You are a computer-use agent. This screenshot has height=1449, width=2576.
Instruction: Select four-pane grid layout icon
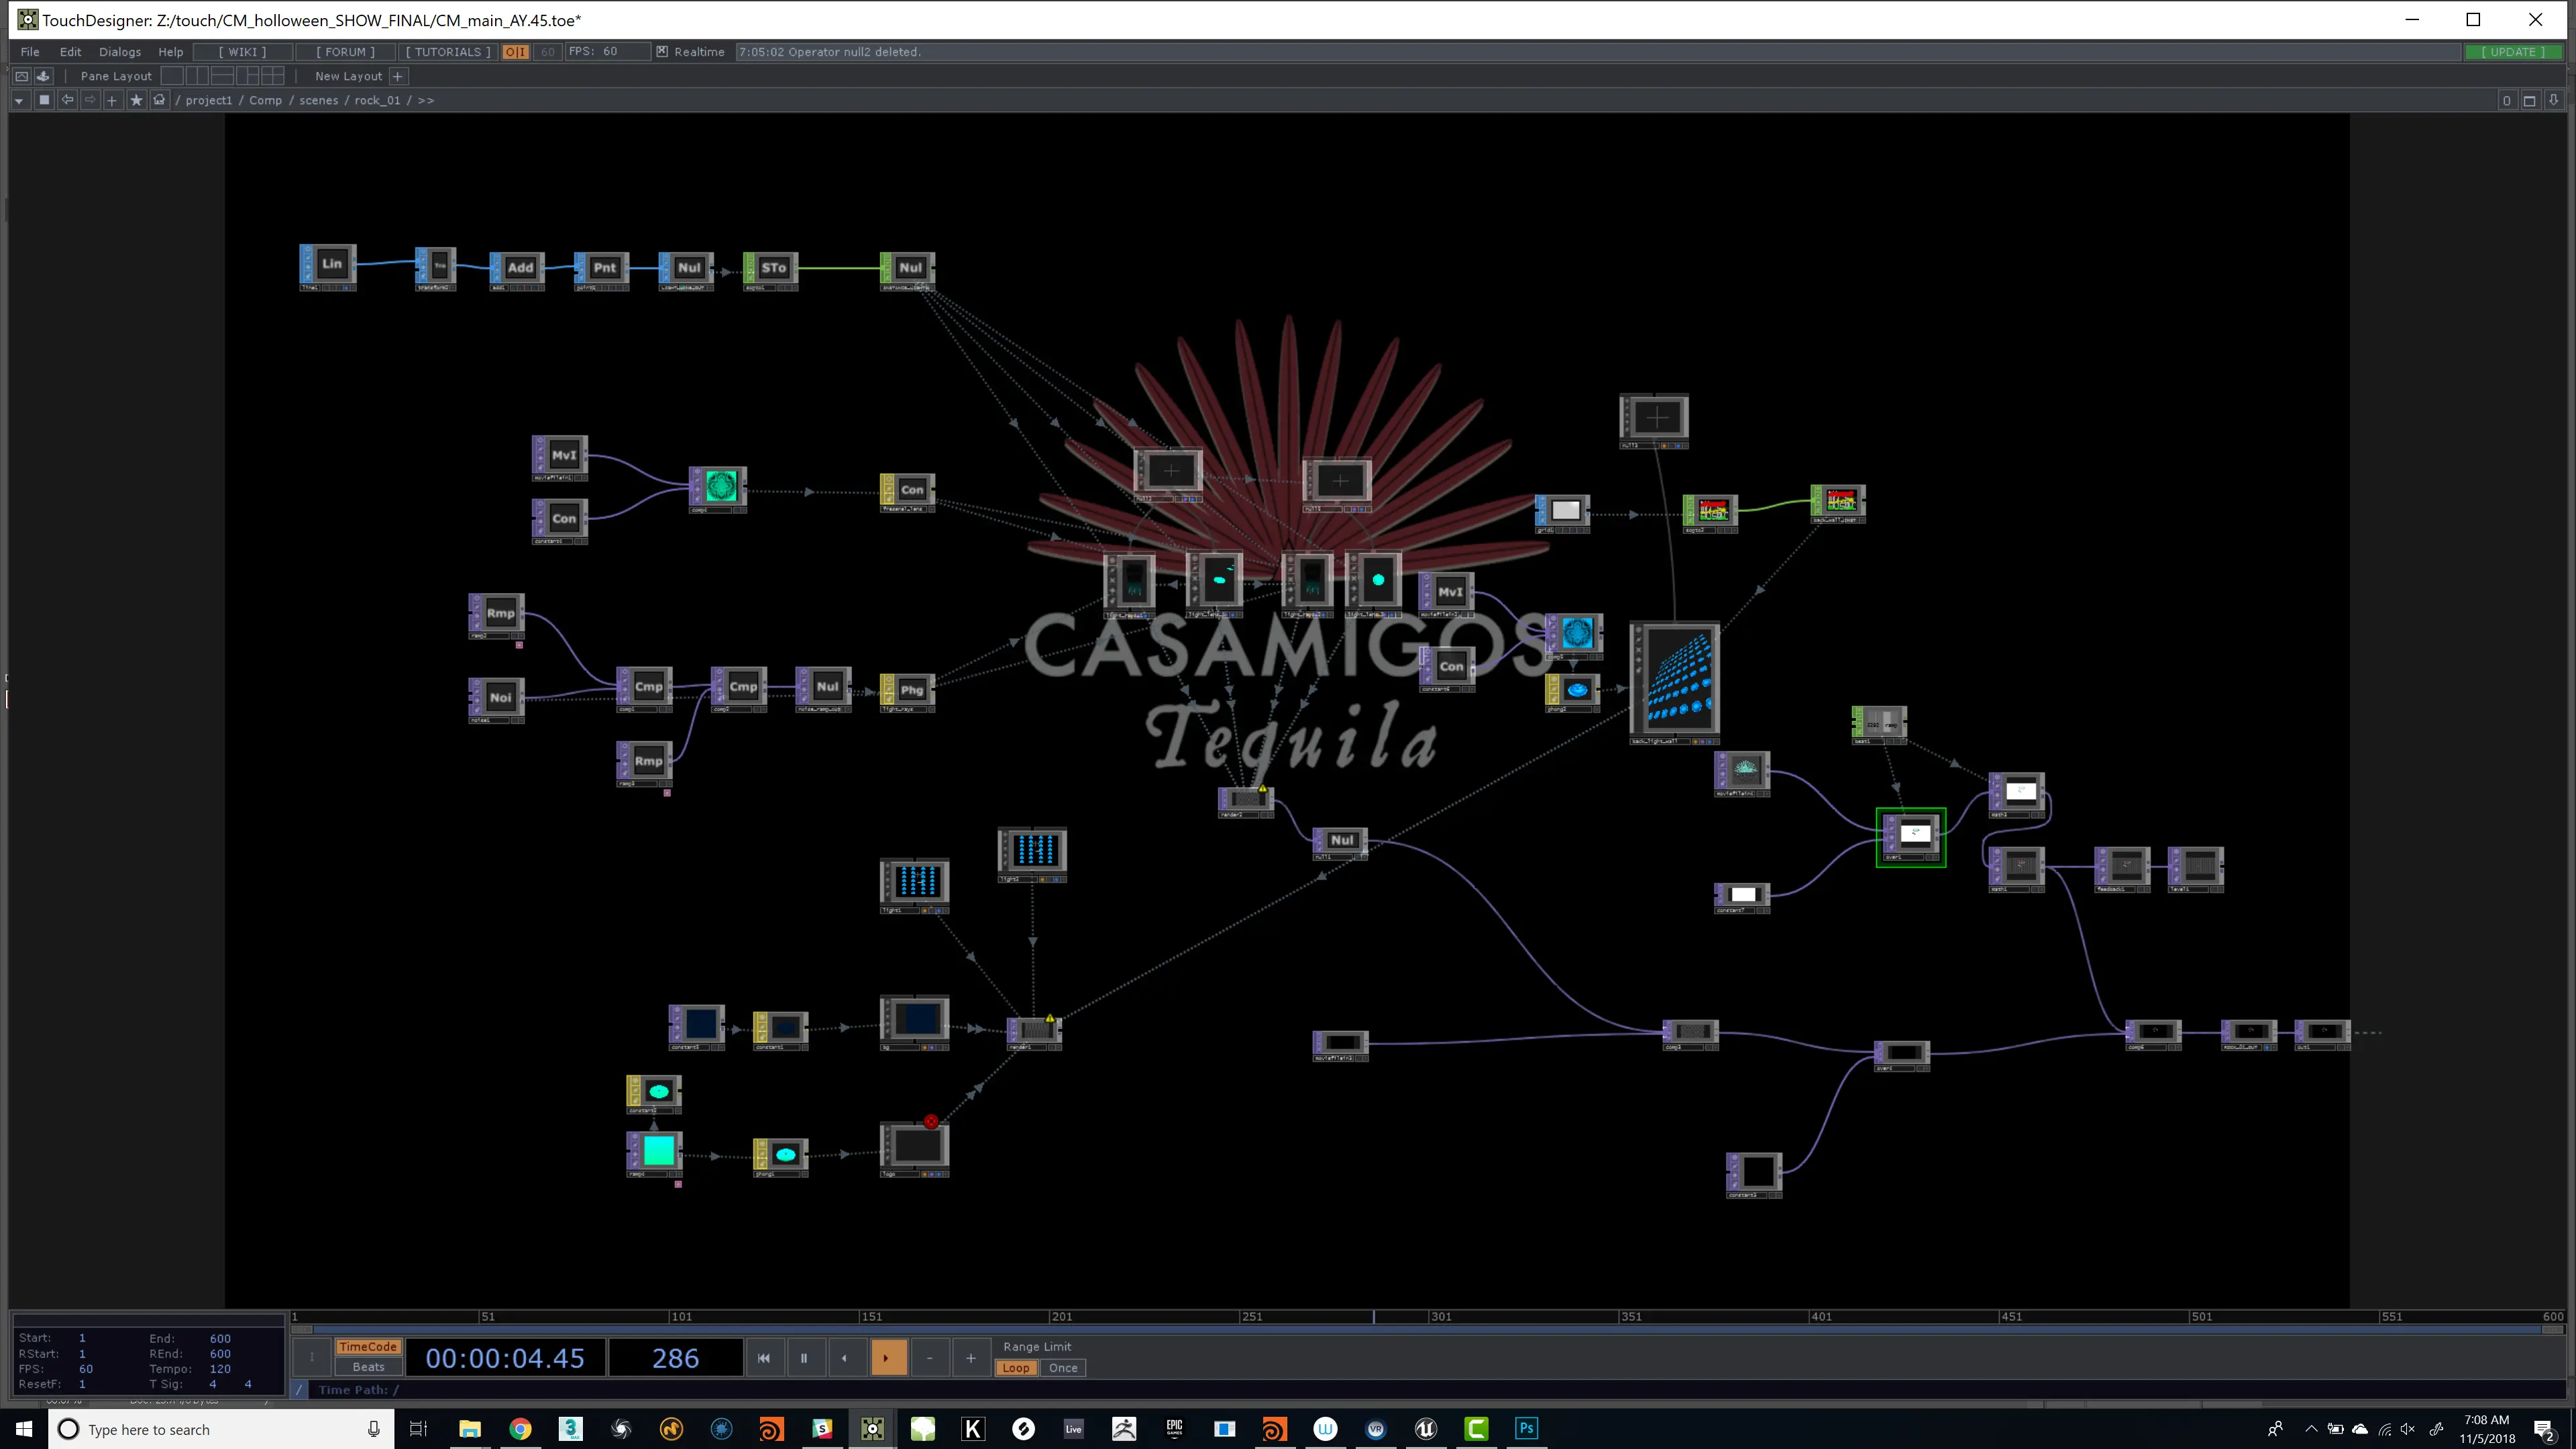click(273, 76)
